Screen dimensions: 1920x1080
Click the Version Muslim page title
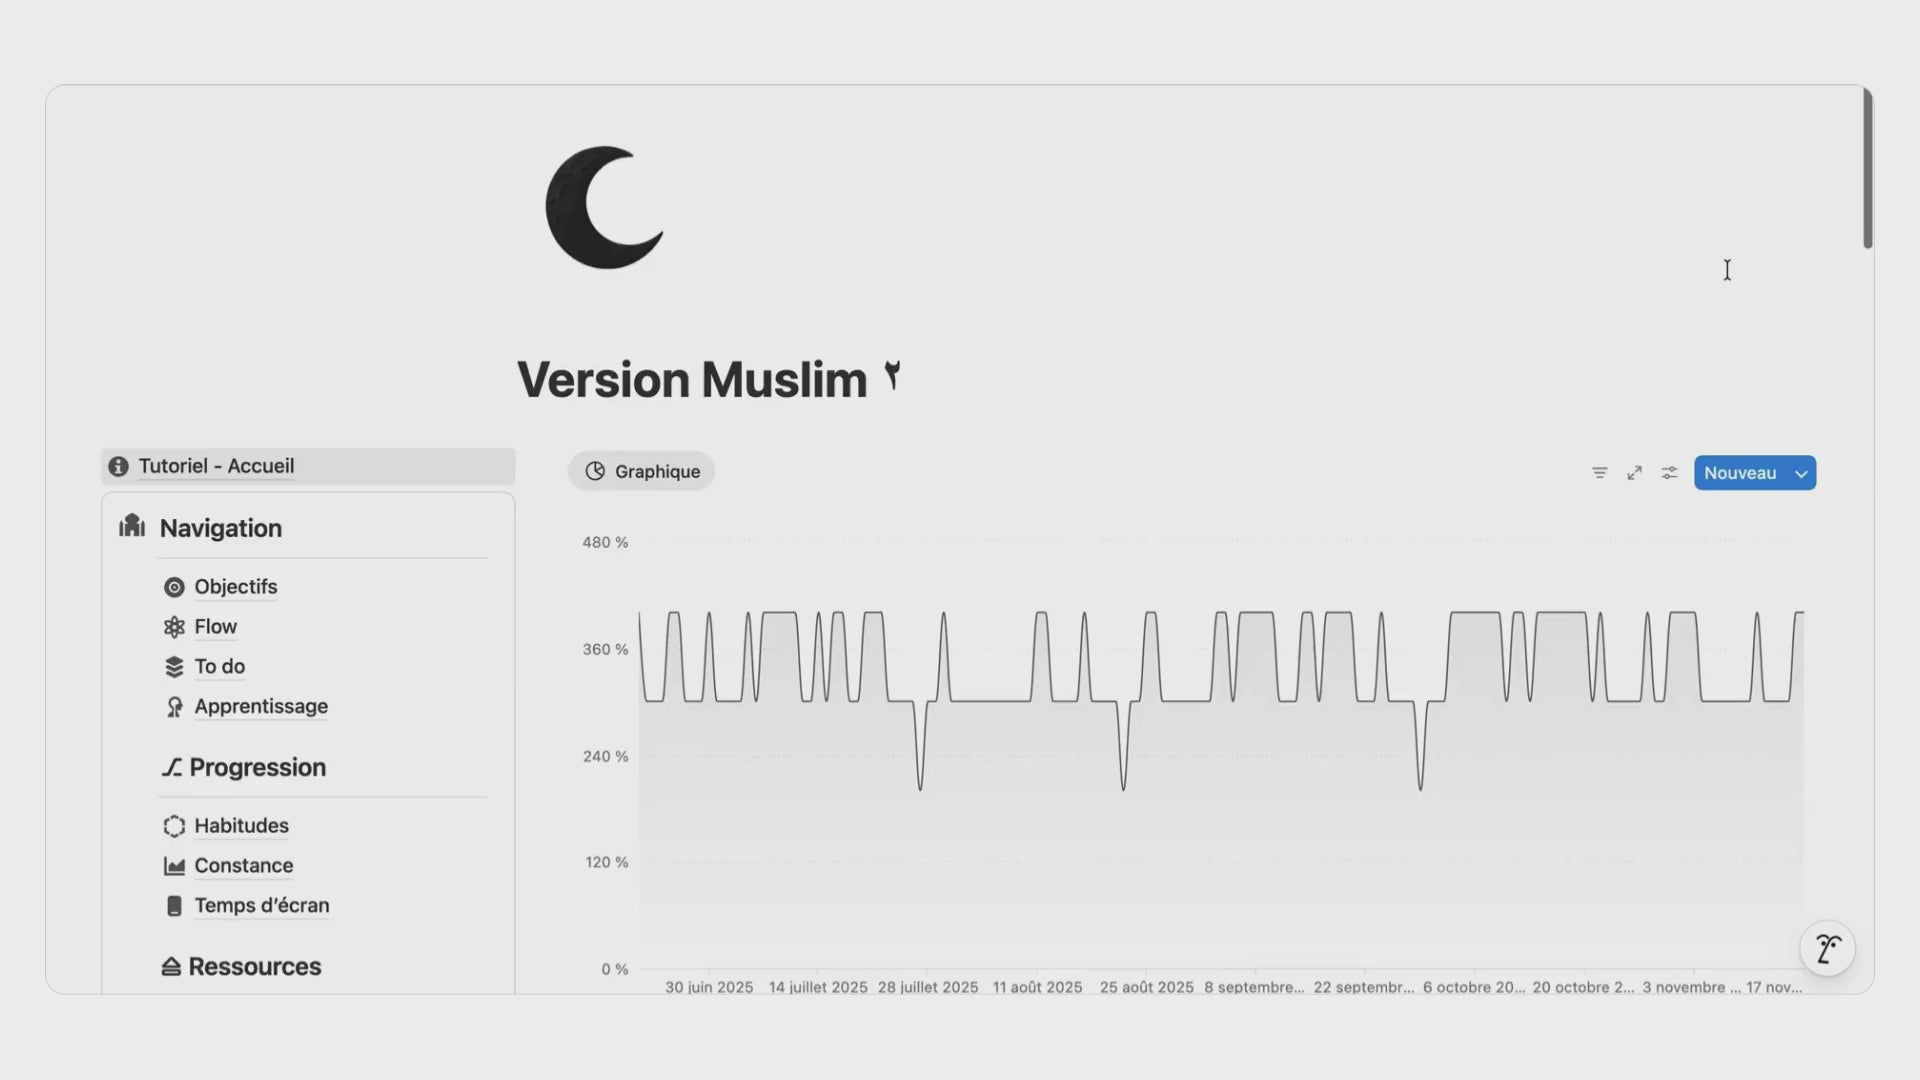pyautogui.click(x=691, y=380)
